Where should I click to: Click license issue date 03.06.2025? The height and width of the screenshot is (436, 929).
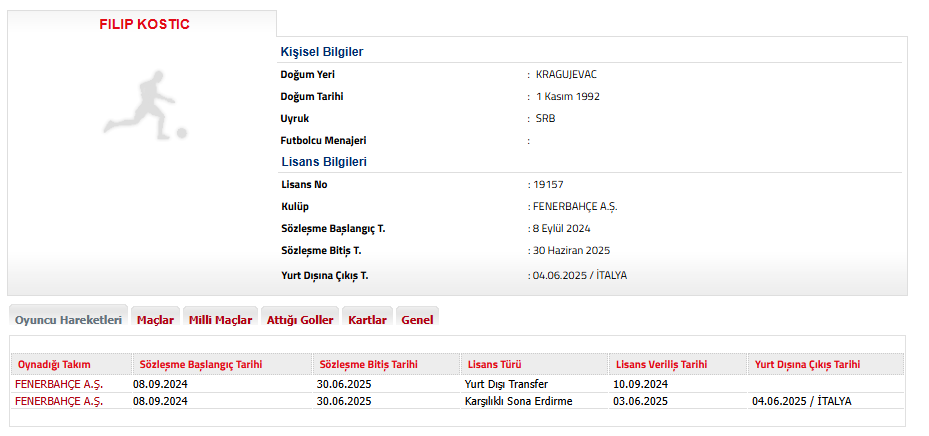(640, 401)
